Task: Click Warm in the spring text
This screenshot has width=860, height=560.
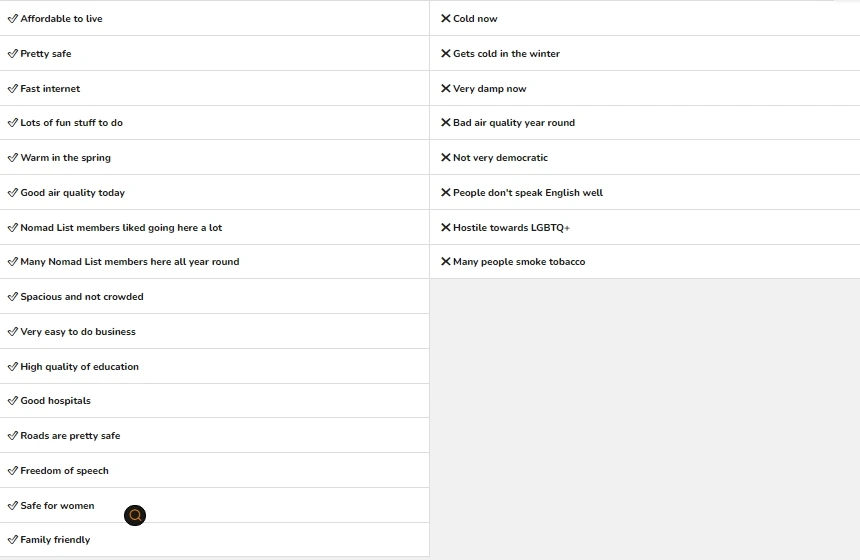Action: tap(65, 158)
